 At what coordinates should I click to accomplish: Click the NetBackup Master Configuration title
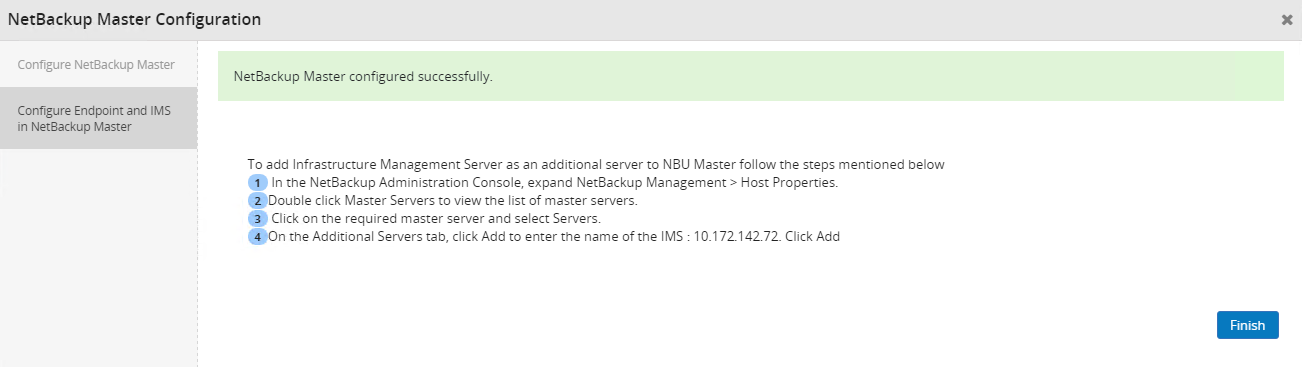pos(134,19)
